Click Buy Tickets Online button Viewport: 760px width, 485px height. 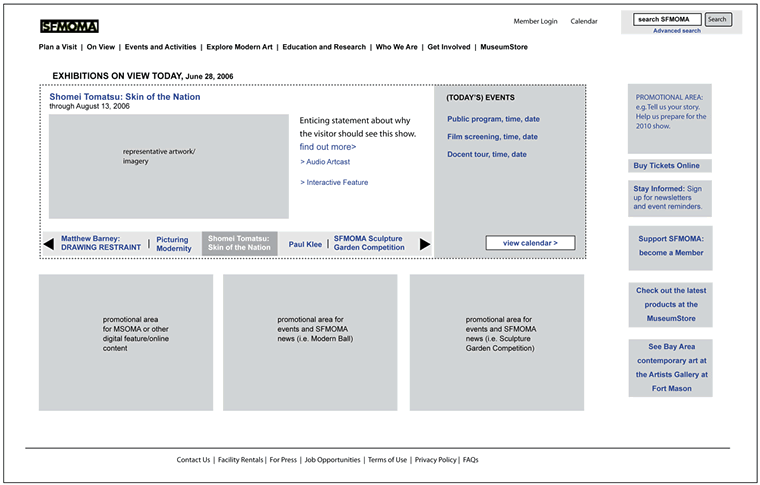pos(670,166)
